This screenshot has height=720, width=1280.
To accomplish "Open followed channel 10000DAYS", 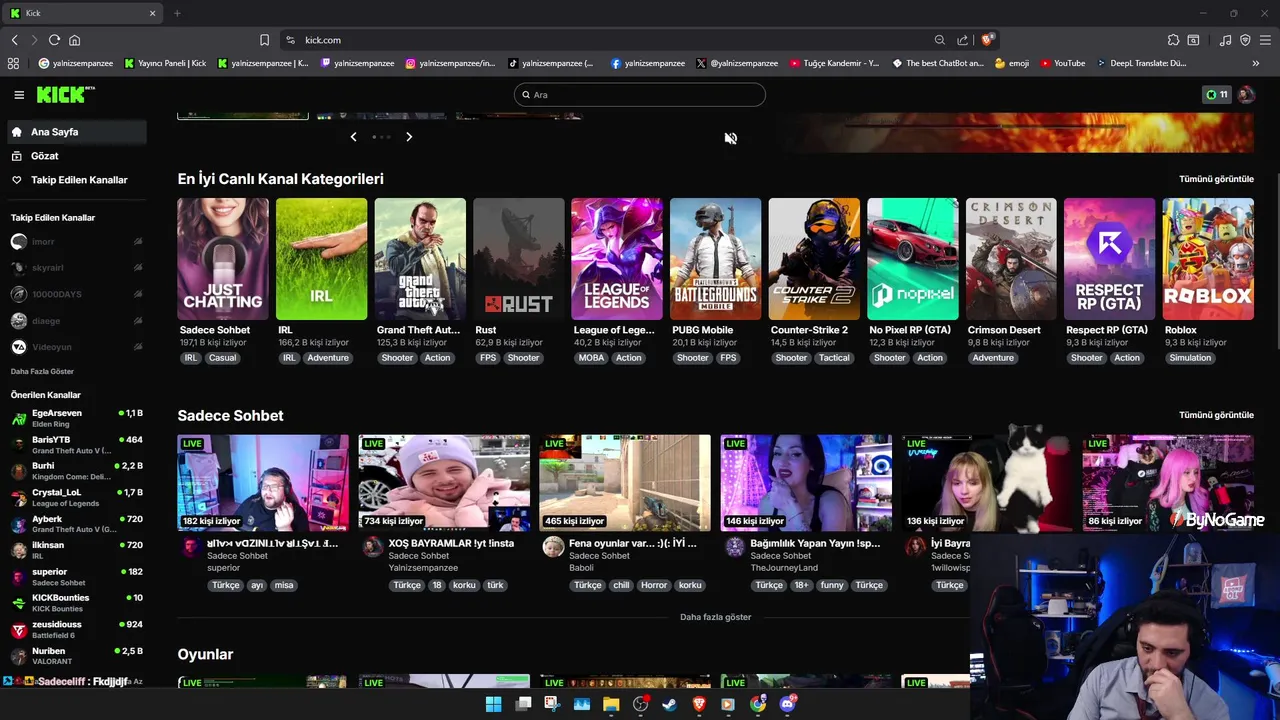I will pyautogui.click(x=75, y=294).
